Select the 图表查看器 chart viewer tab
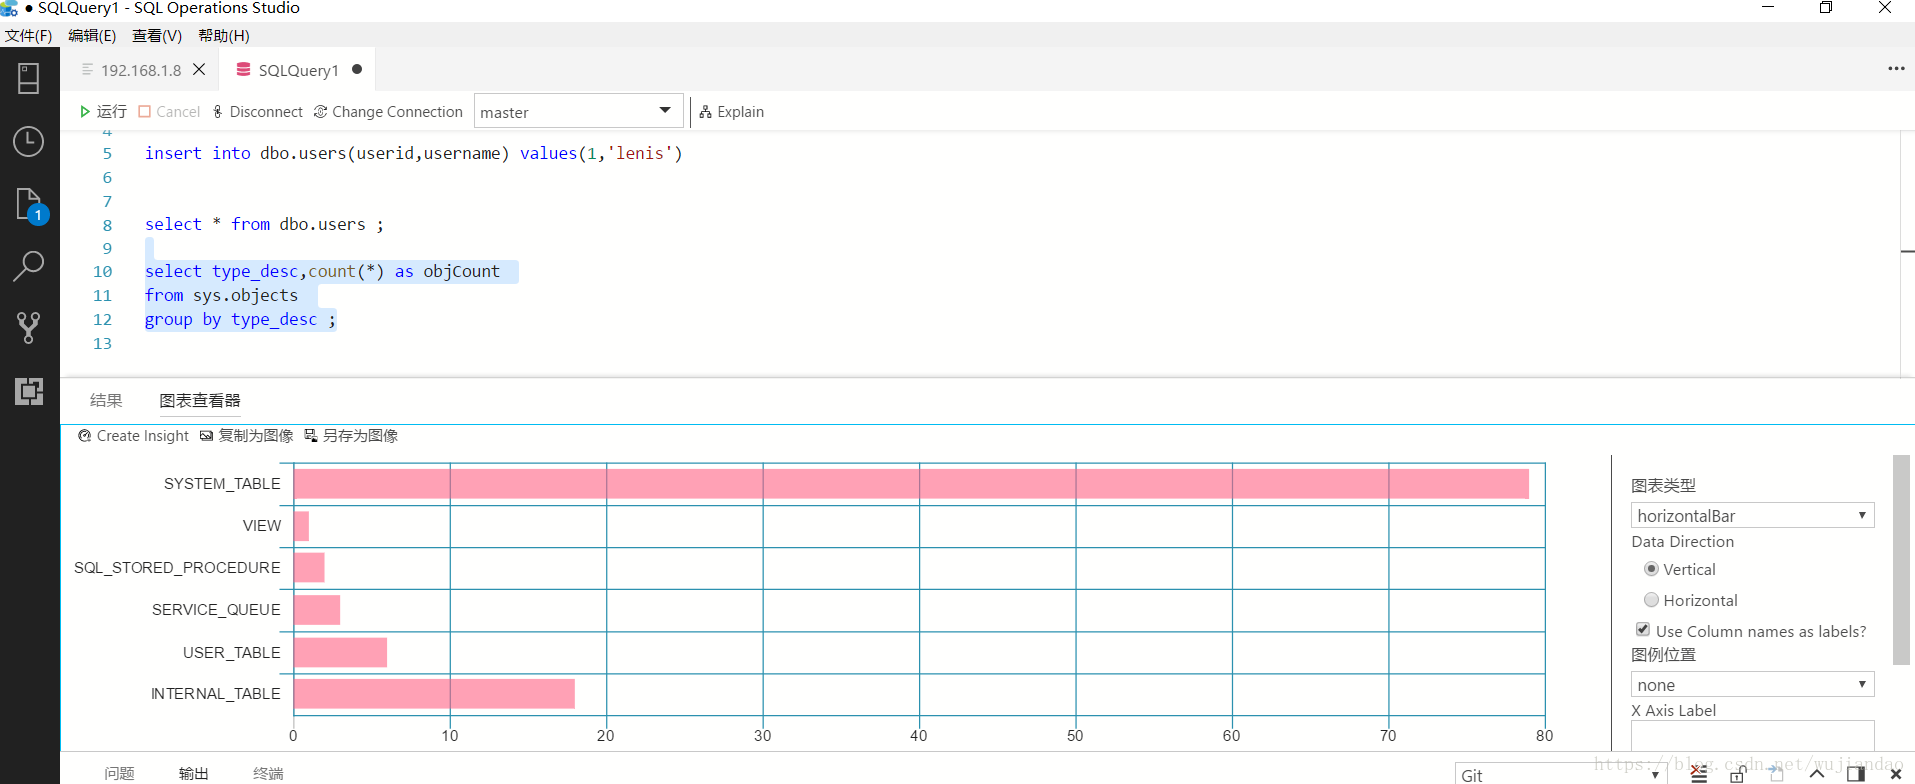Viewport: 1915px width, 784px height. click(x=200, y=400)
